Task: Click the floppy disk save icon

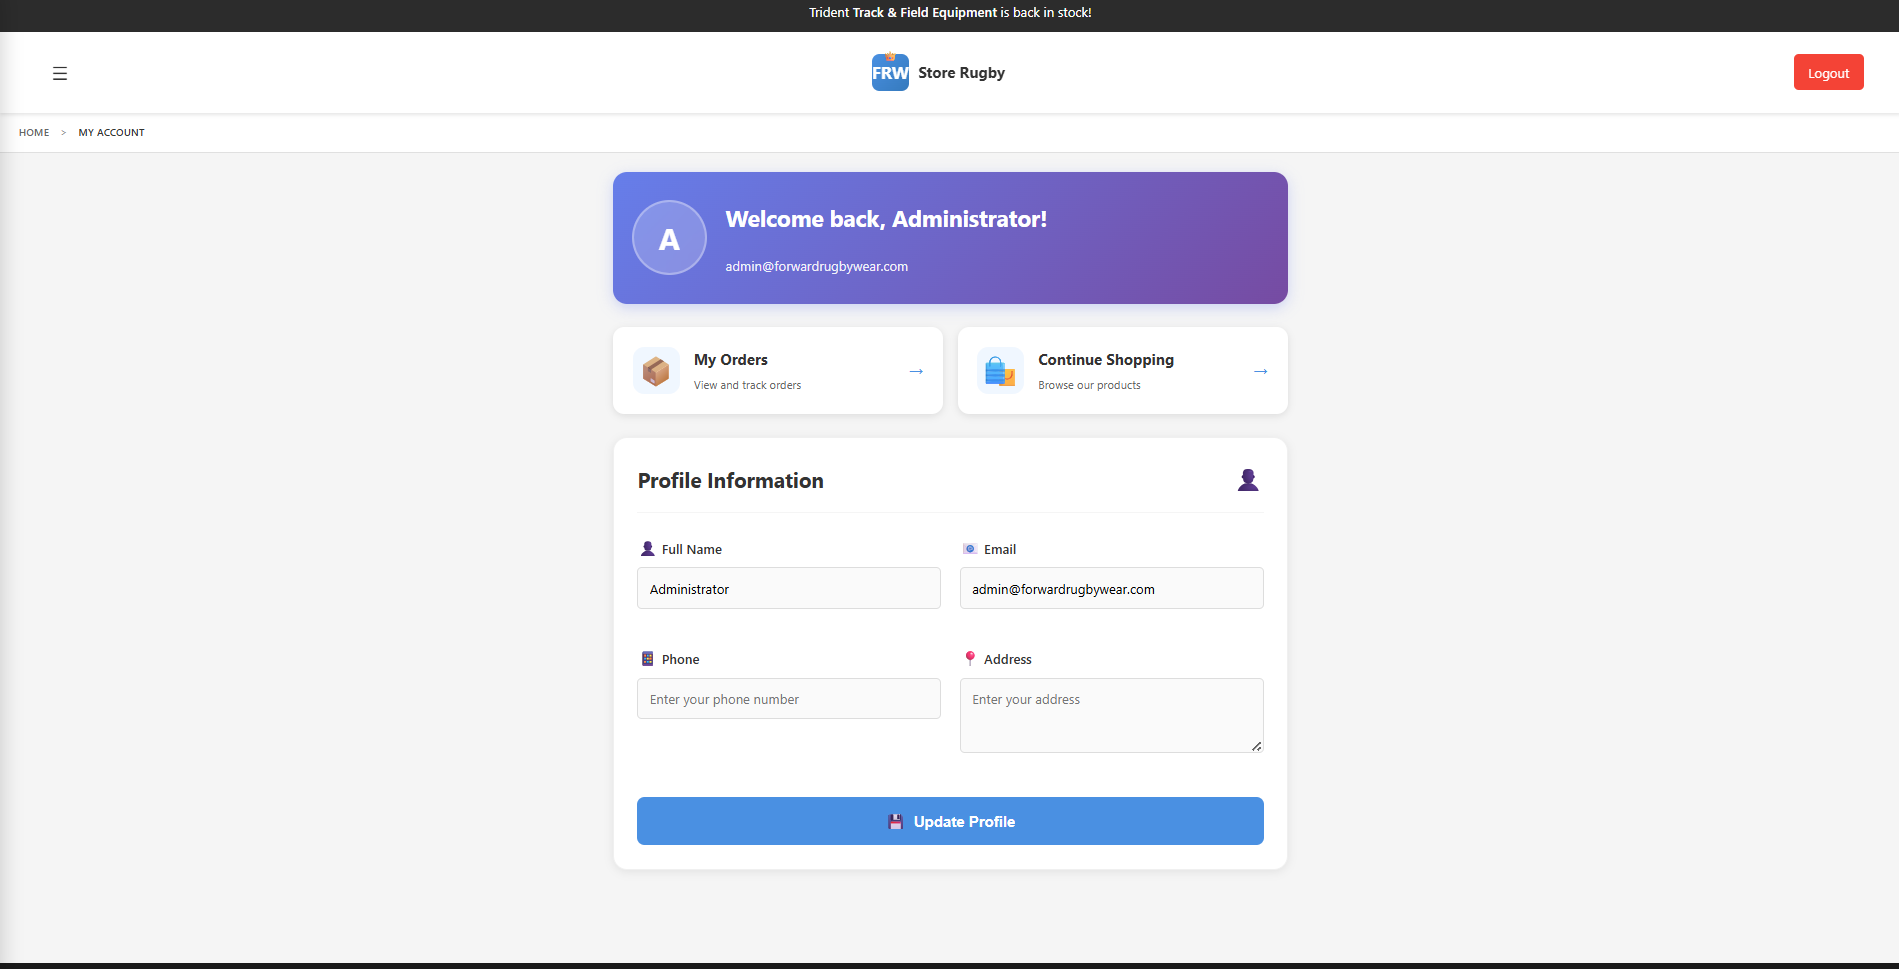Action: coord(896,822)
